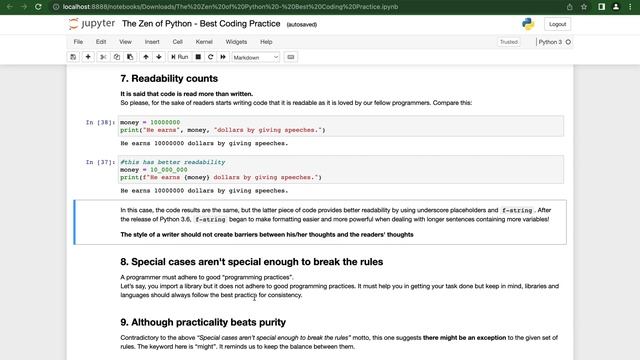Click inside code cell In [38]
The width and height of the screenshot is (640, 360).
[341, 126]
